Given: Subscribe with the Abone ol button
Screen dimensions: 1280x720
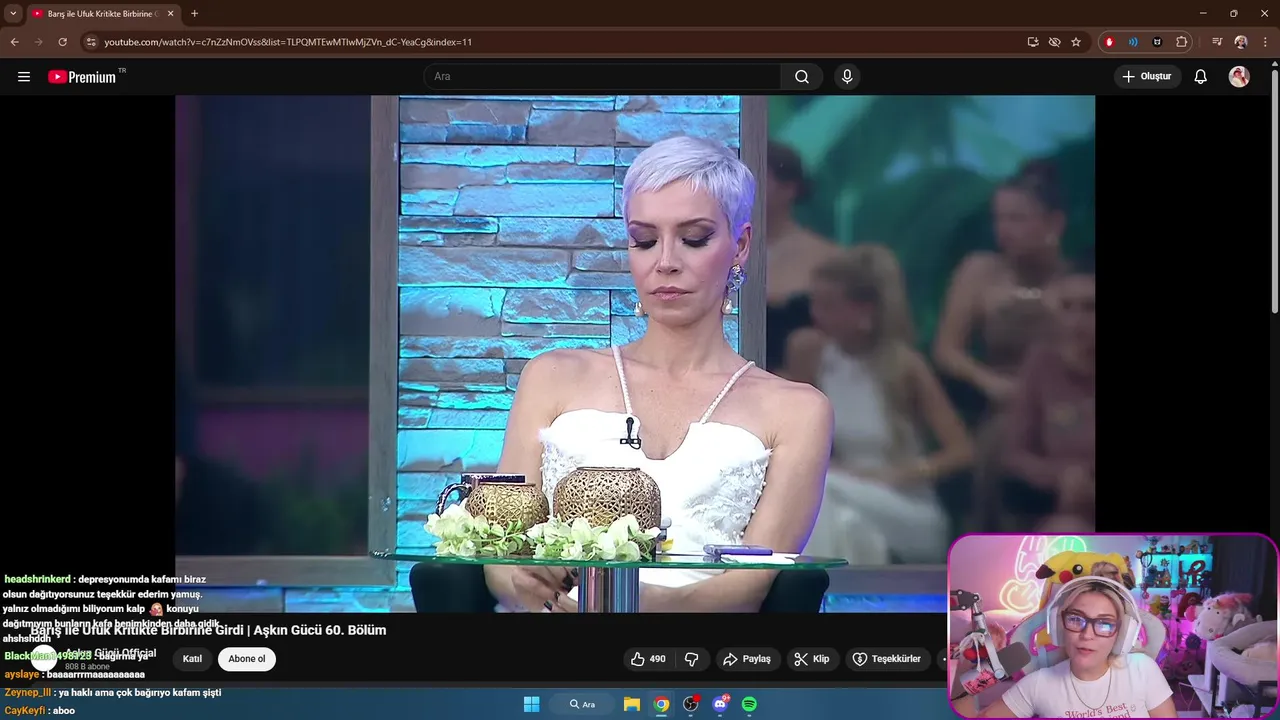Looking at the screenshot, I should point(247,659).
